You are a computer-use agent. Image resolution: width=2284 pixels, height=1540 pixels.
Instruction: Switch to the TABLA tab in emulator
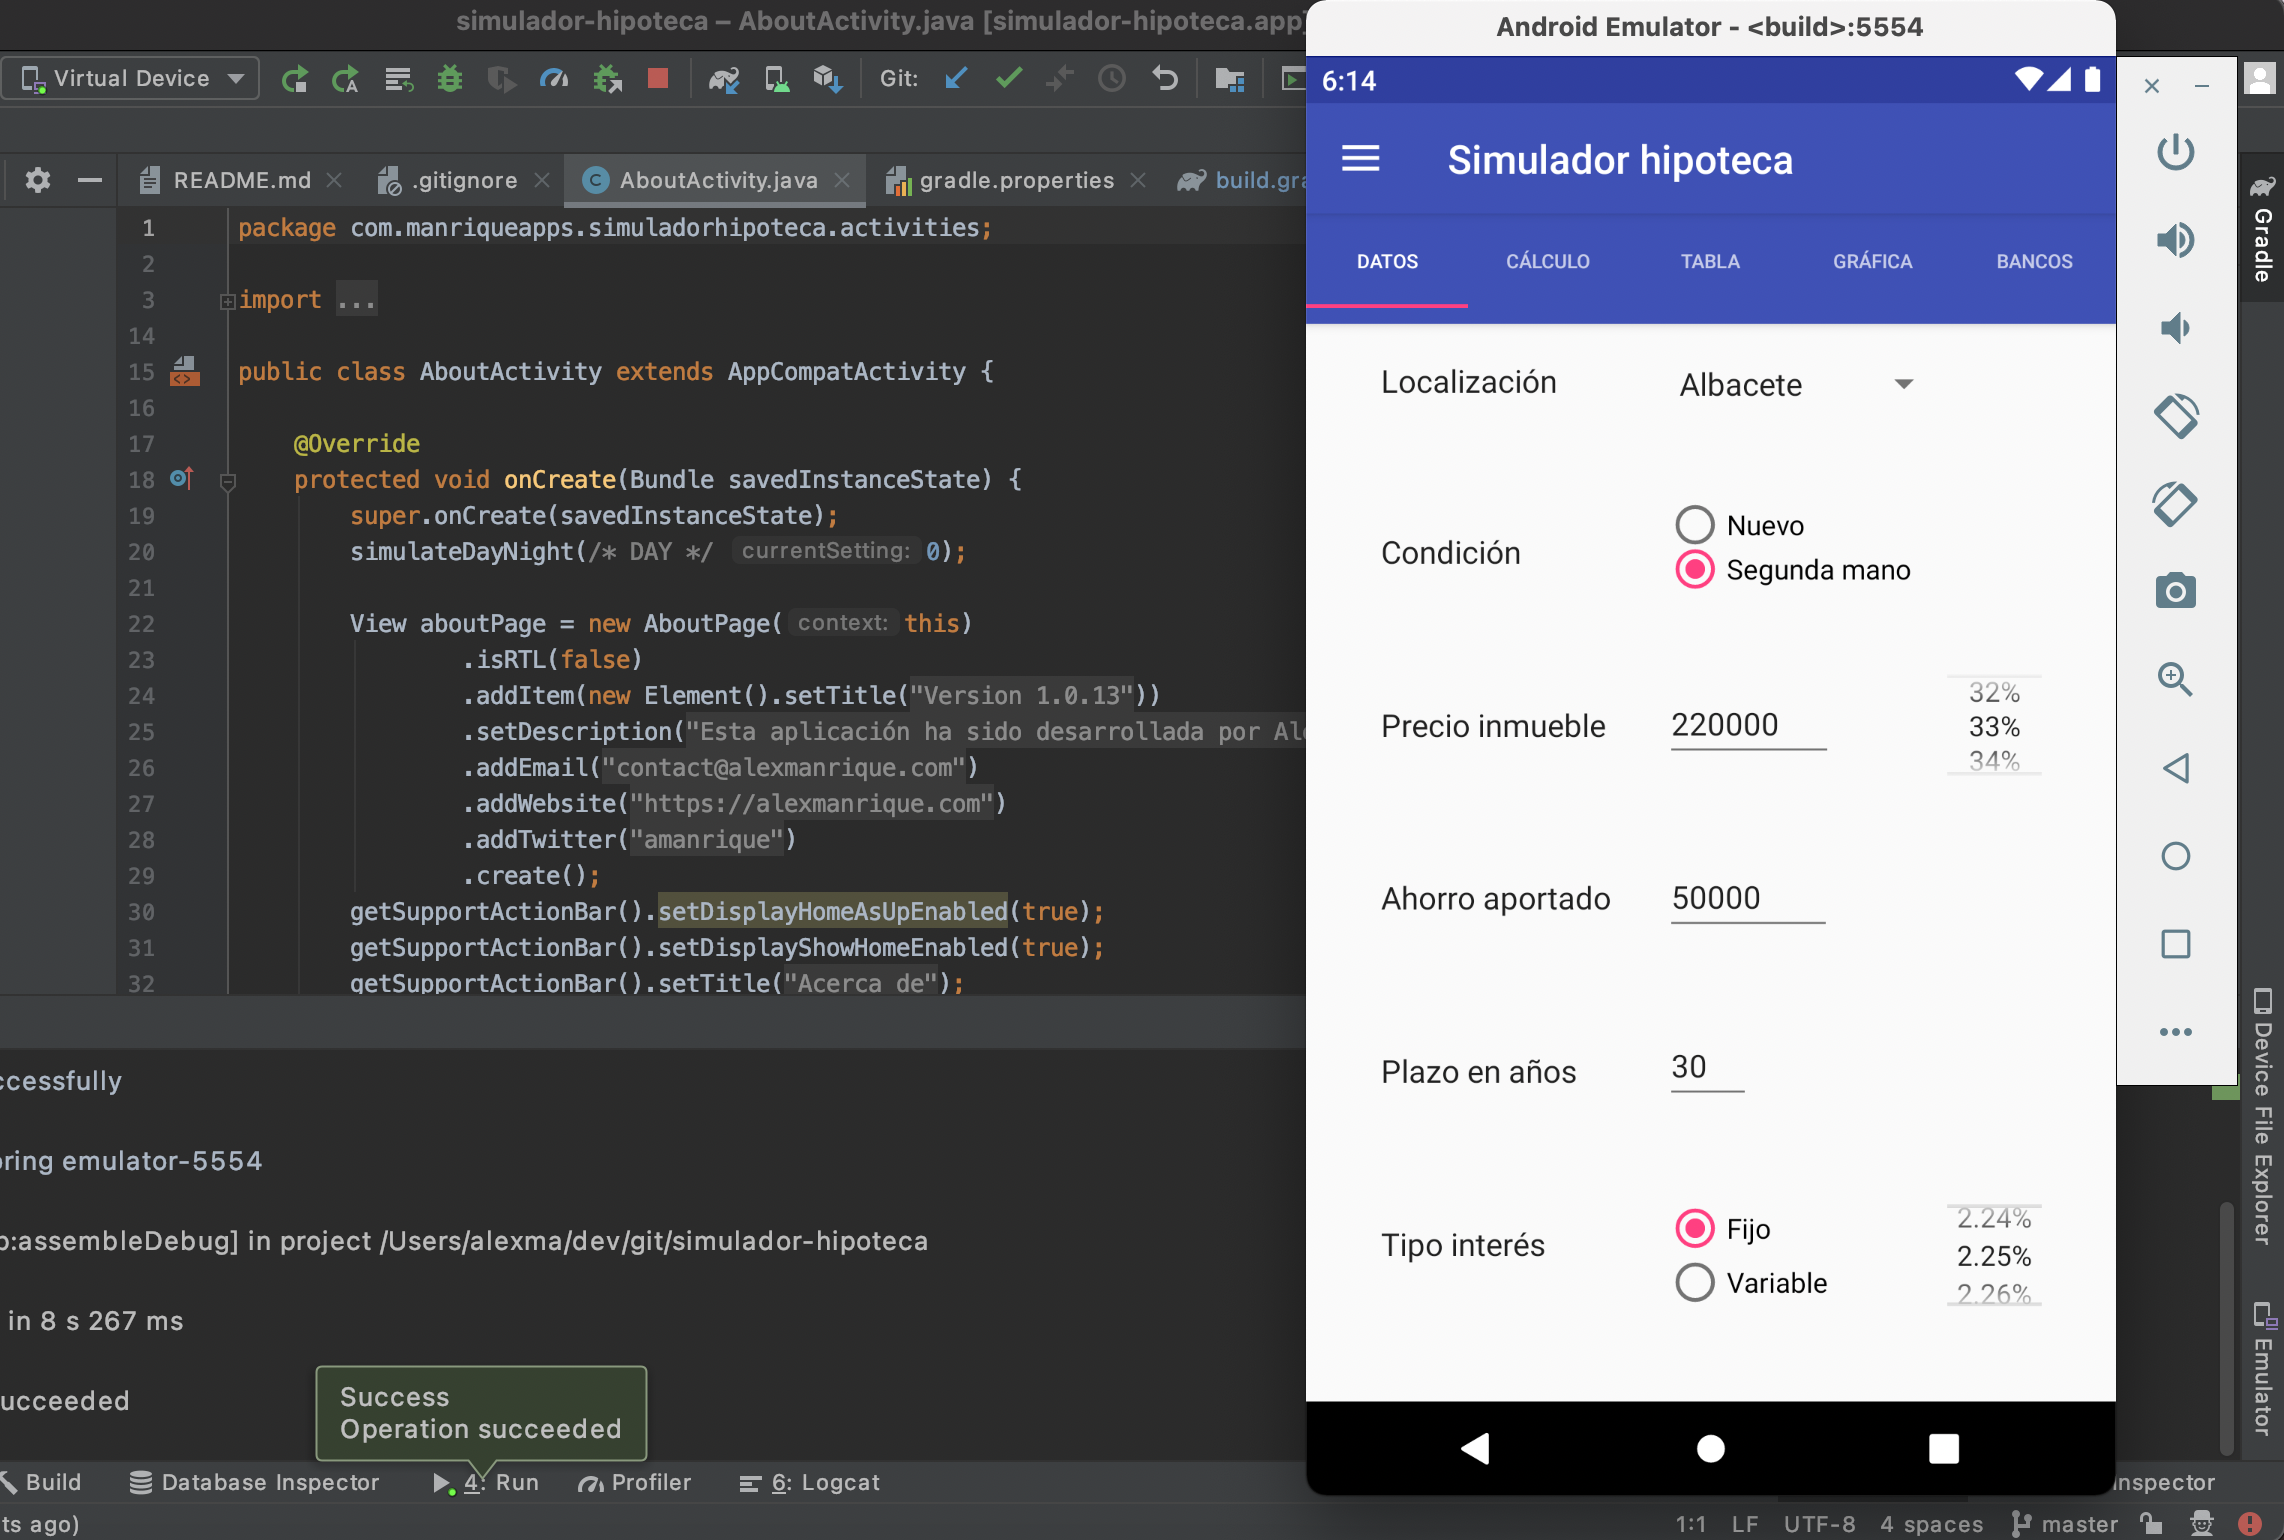[1708, 260]
